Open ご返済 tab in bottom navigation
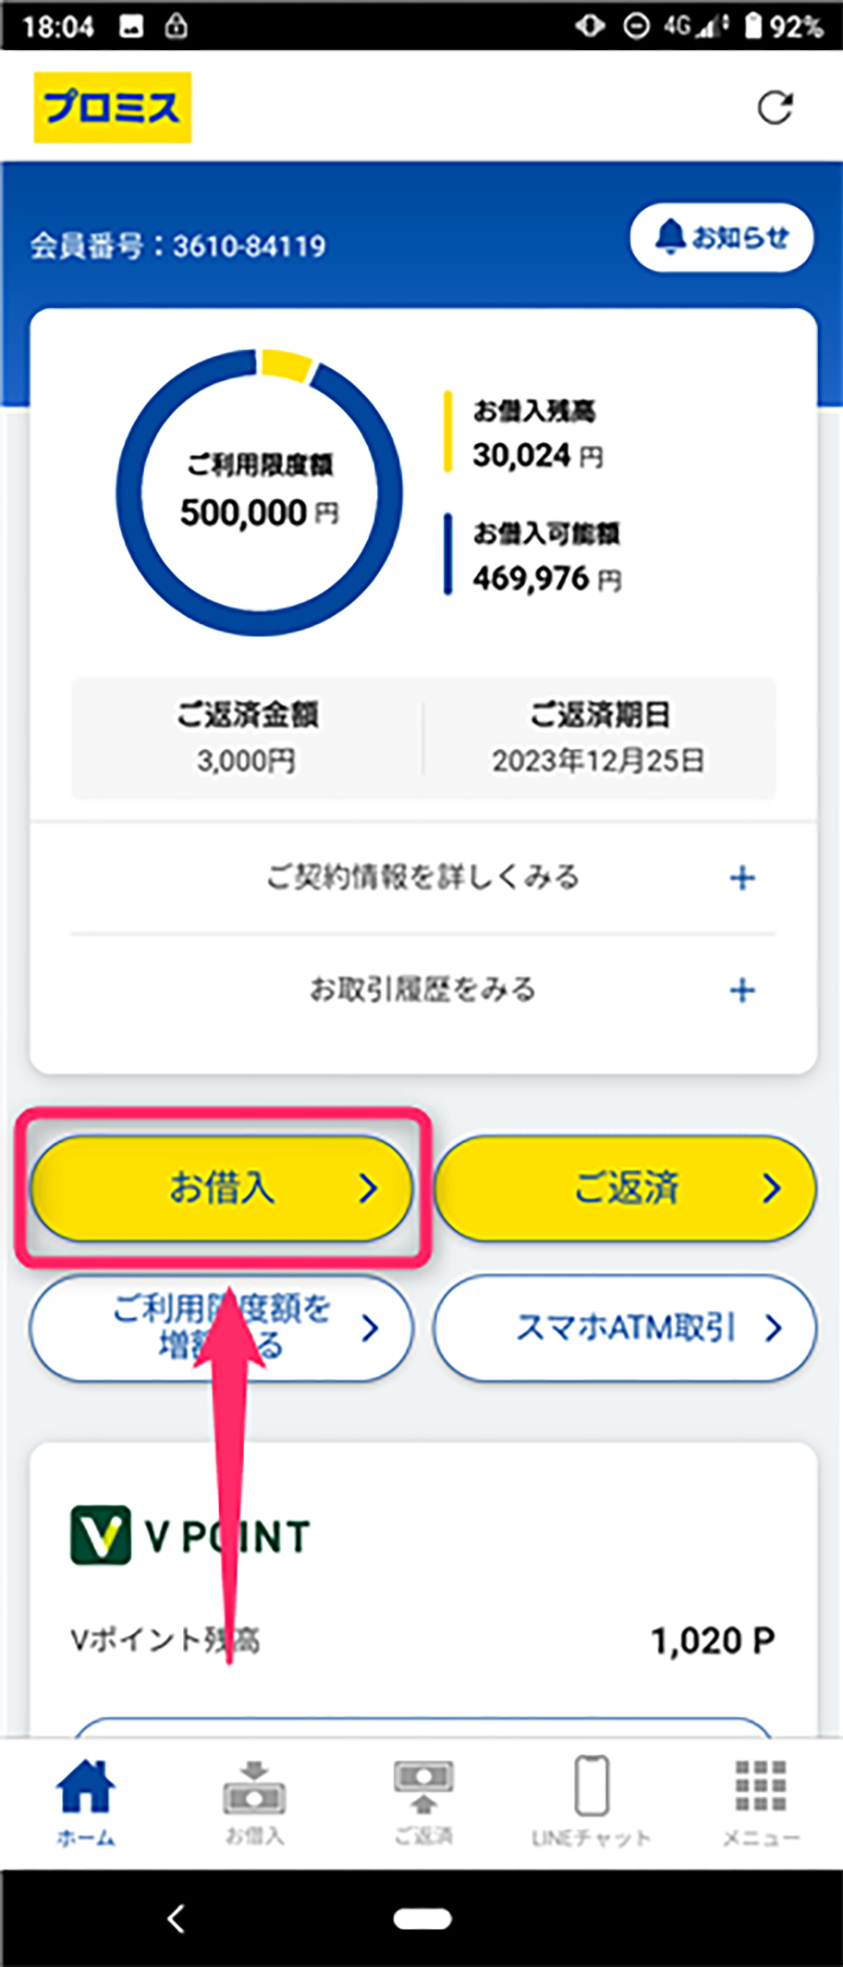The width and height of the screenshot is (843, 1967). pos(423,1802)
